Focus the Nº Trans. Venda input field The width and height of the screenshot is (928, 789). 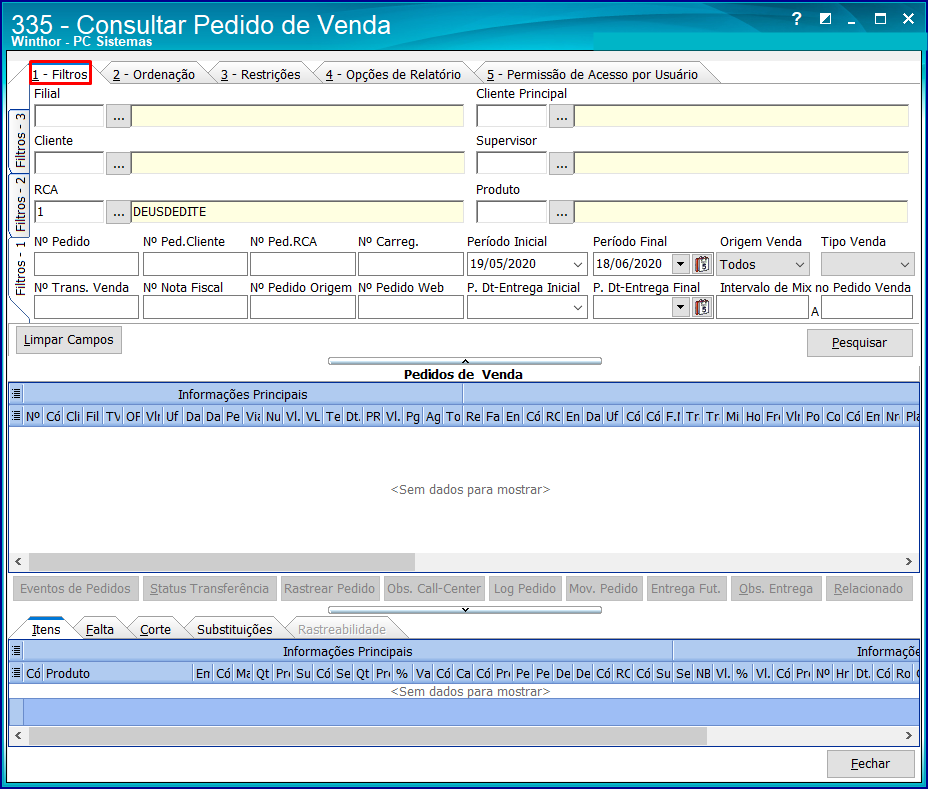86,307
